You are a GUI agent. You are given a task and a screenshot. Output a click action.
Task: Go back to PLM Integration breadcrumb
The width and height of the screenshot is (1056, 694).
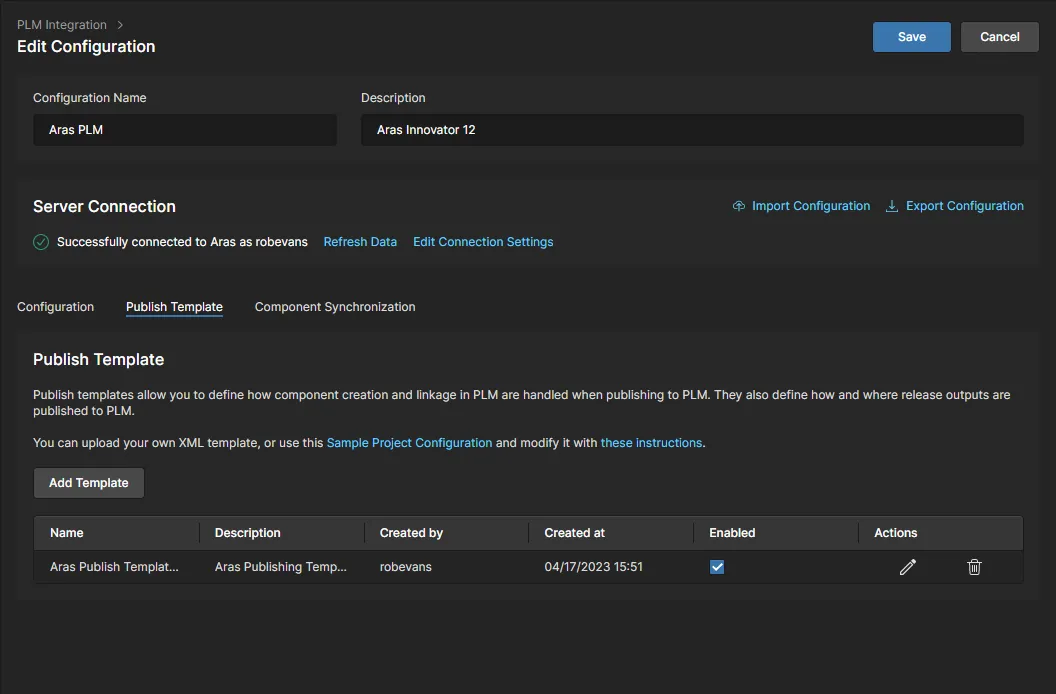(x=62, y=25)
